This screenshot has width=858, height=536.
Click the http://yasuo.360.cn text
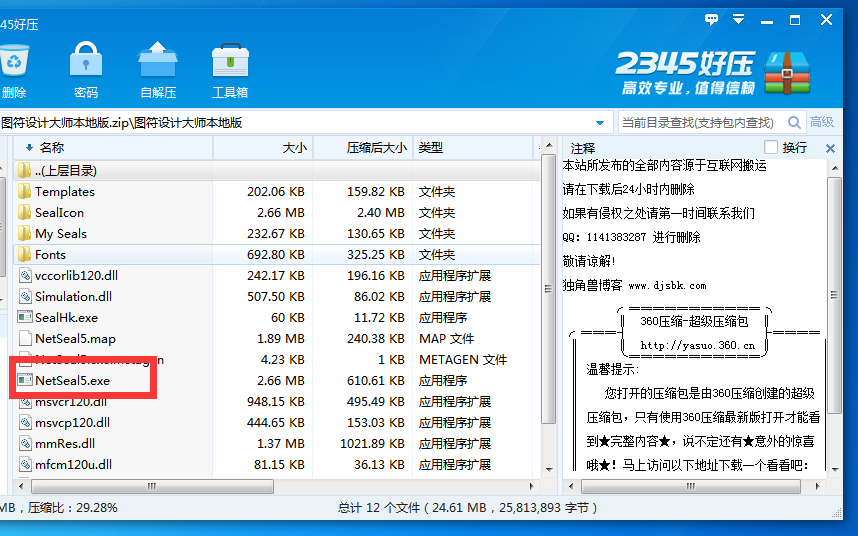698,346
